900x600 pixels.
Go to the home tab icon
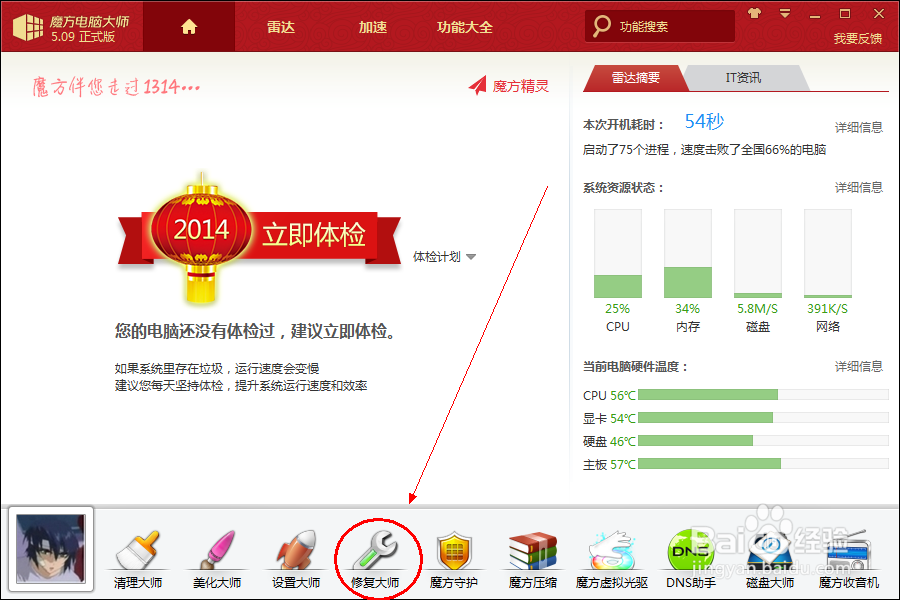pyautogui.click(x=189, y=26)
